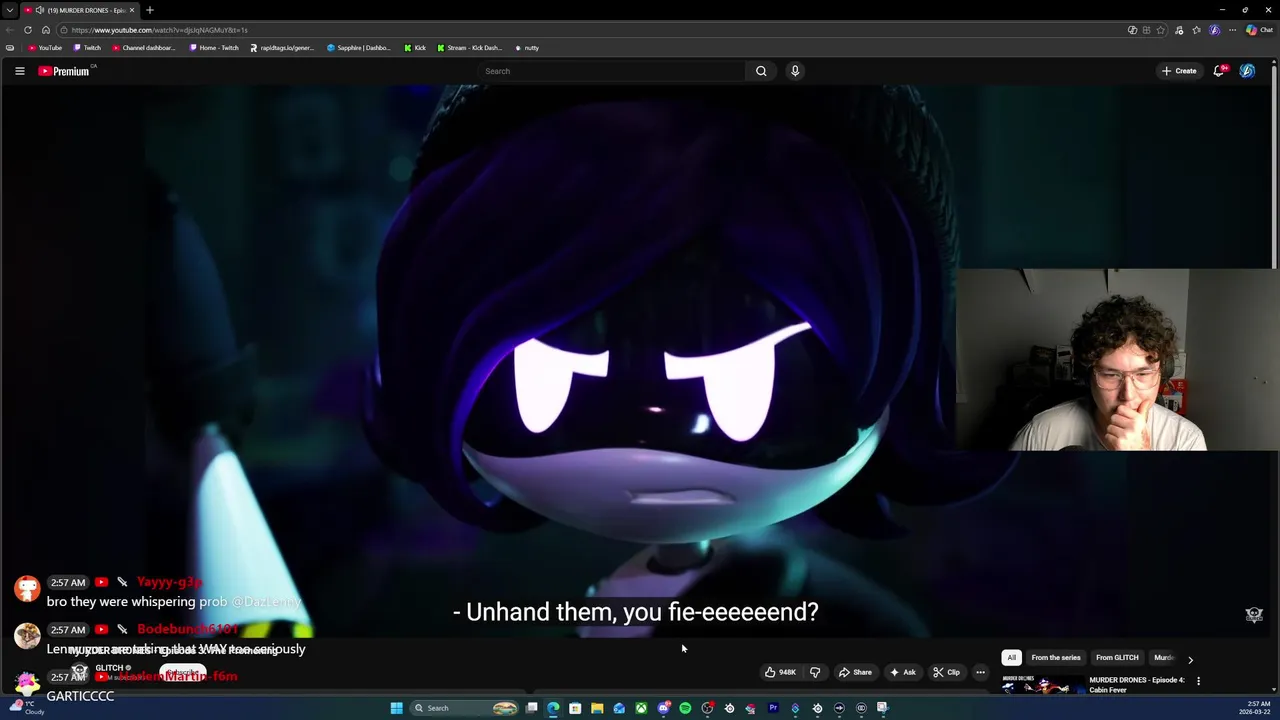Click the magnifier search button on YouTube
Viewport: 1280px width, 720px height.
761,71
